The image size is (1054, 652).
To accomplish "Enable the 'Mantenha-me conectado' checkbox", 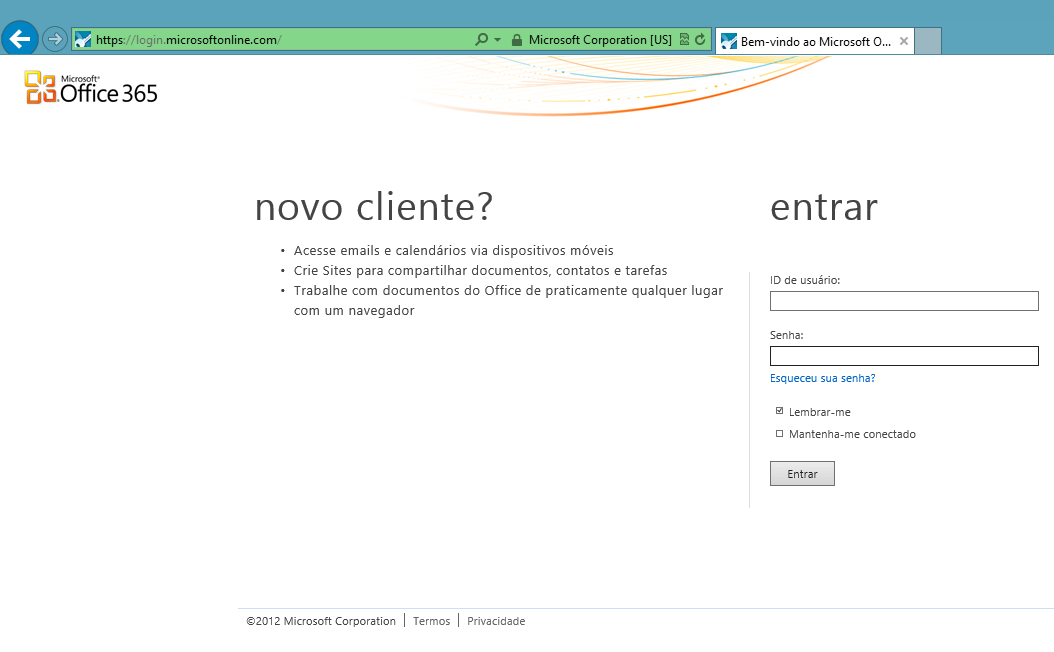I will (780, 433).
